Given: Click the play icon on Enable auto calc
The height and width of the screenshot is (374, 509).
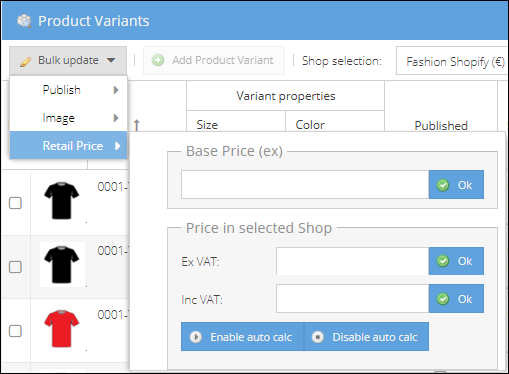Looking at the screenshot, I should pyautogui.click(x=196, y=337).
